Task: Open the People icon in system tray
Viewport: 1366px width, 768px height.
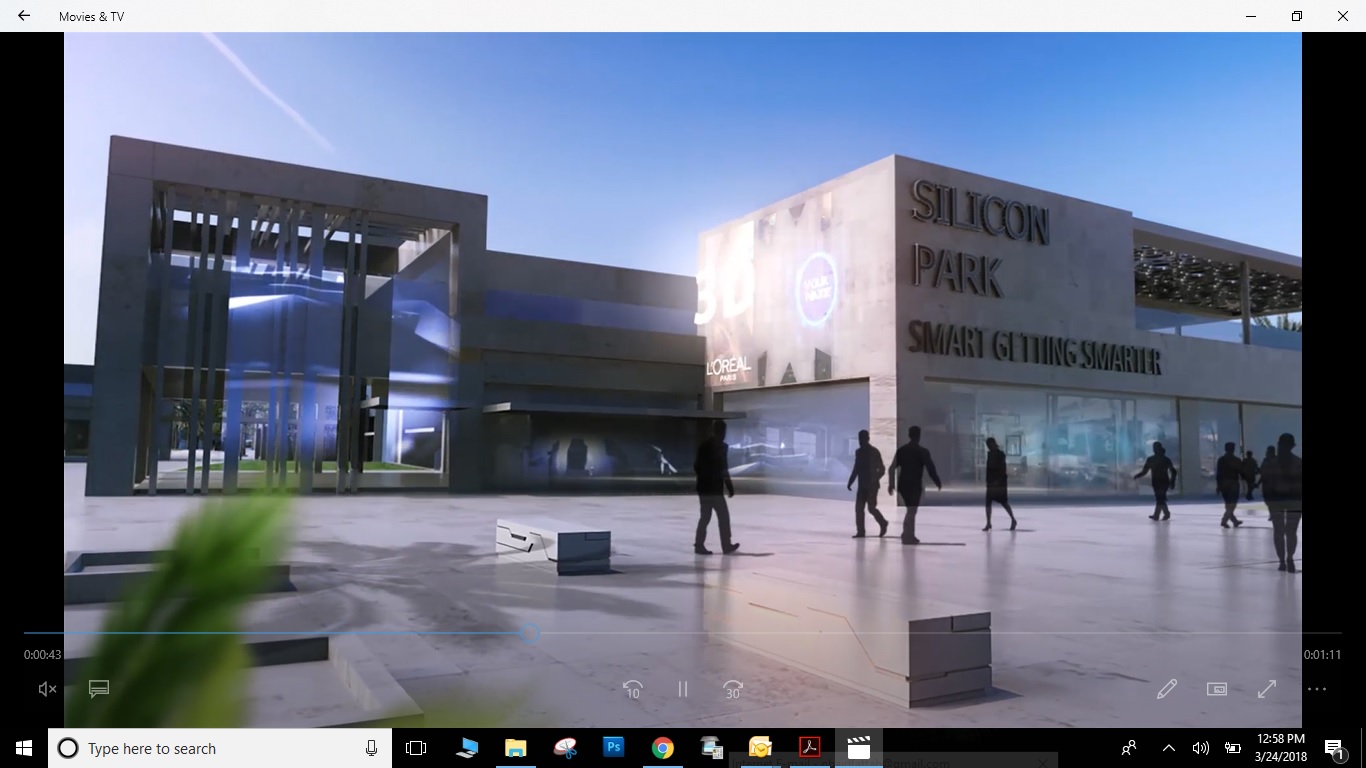Action: [x=1129, y=748]
